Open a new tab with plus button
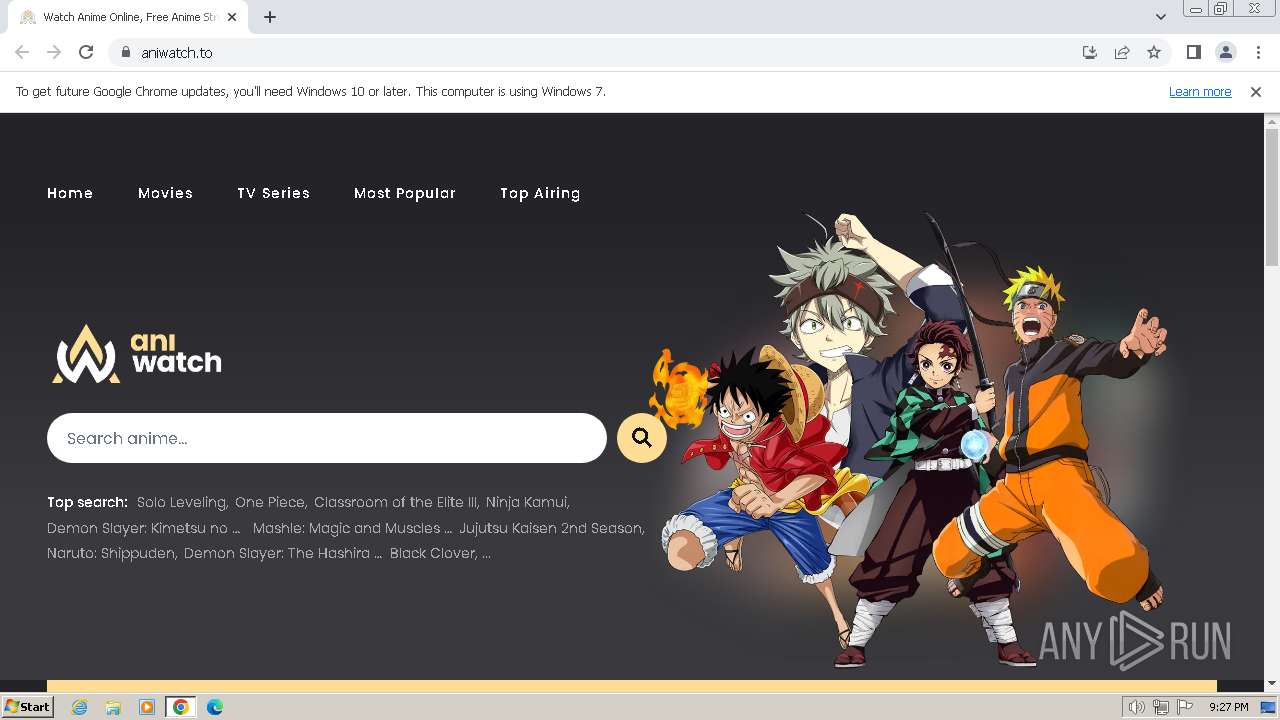The height and width of the screenshot is (720, 1280). pyautogui.click(x=270, y=17)
